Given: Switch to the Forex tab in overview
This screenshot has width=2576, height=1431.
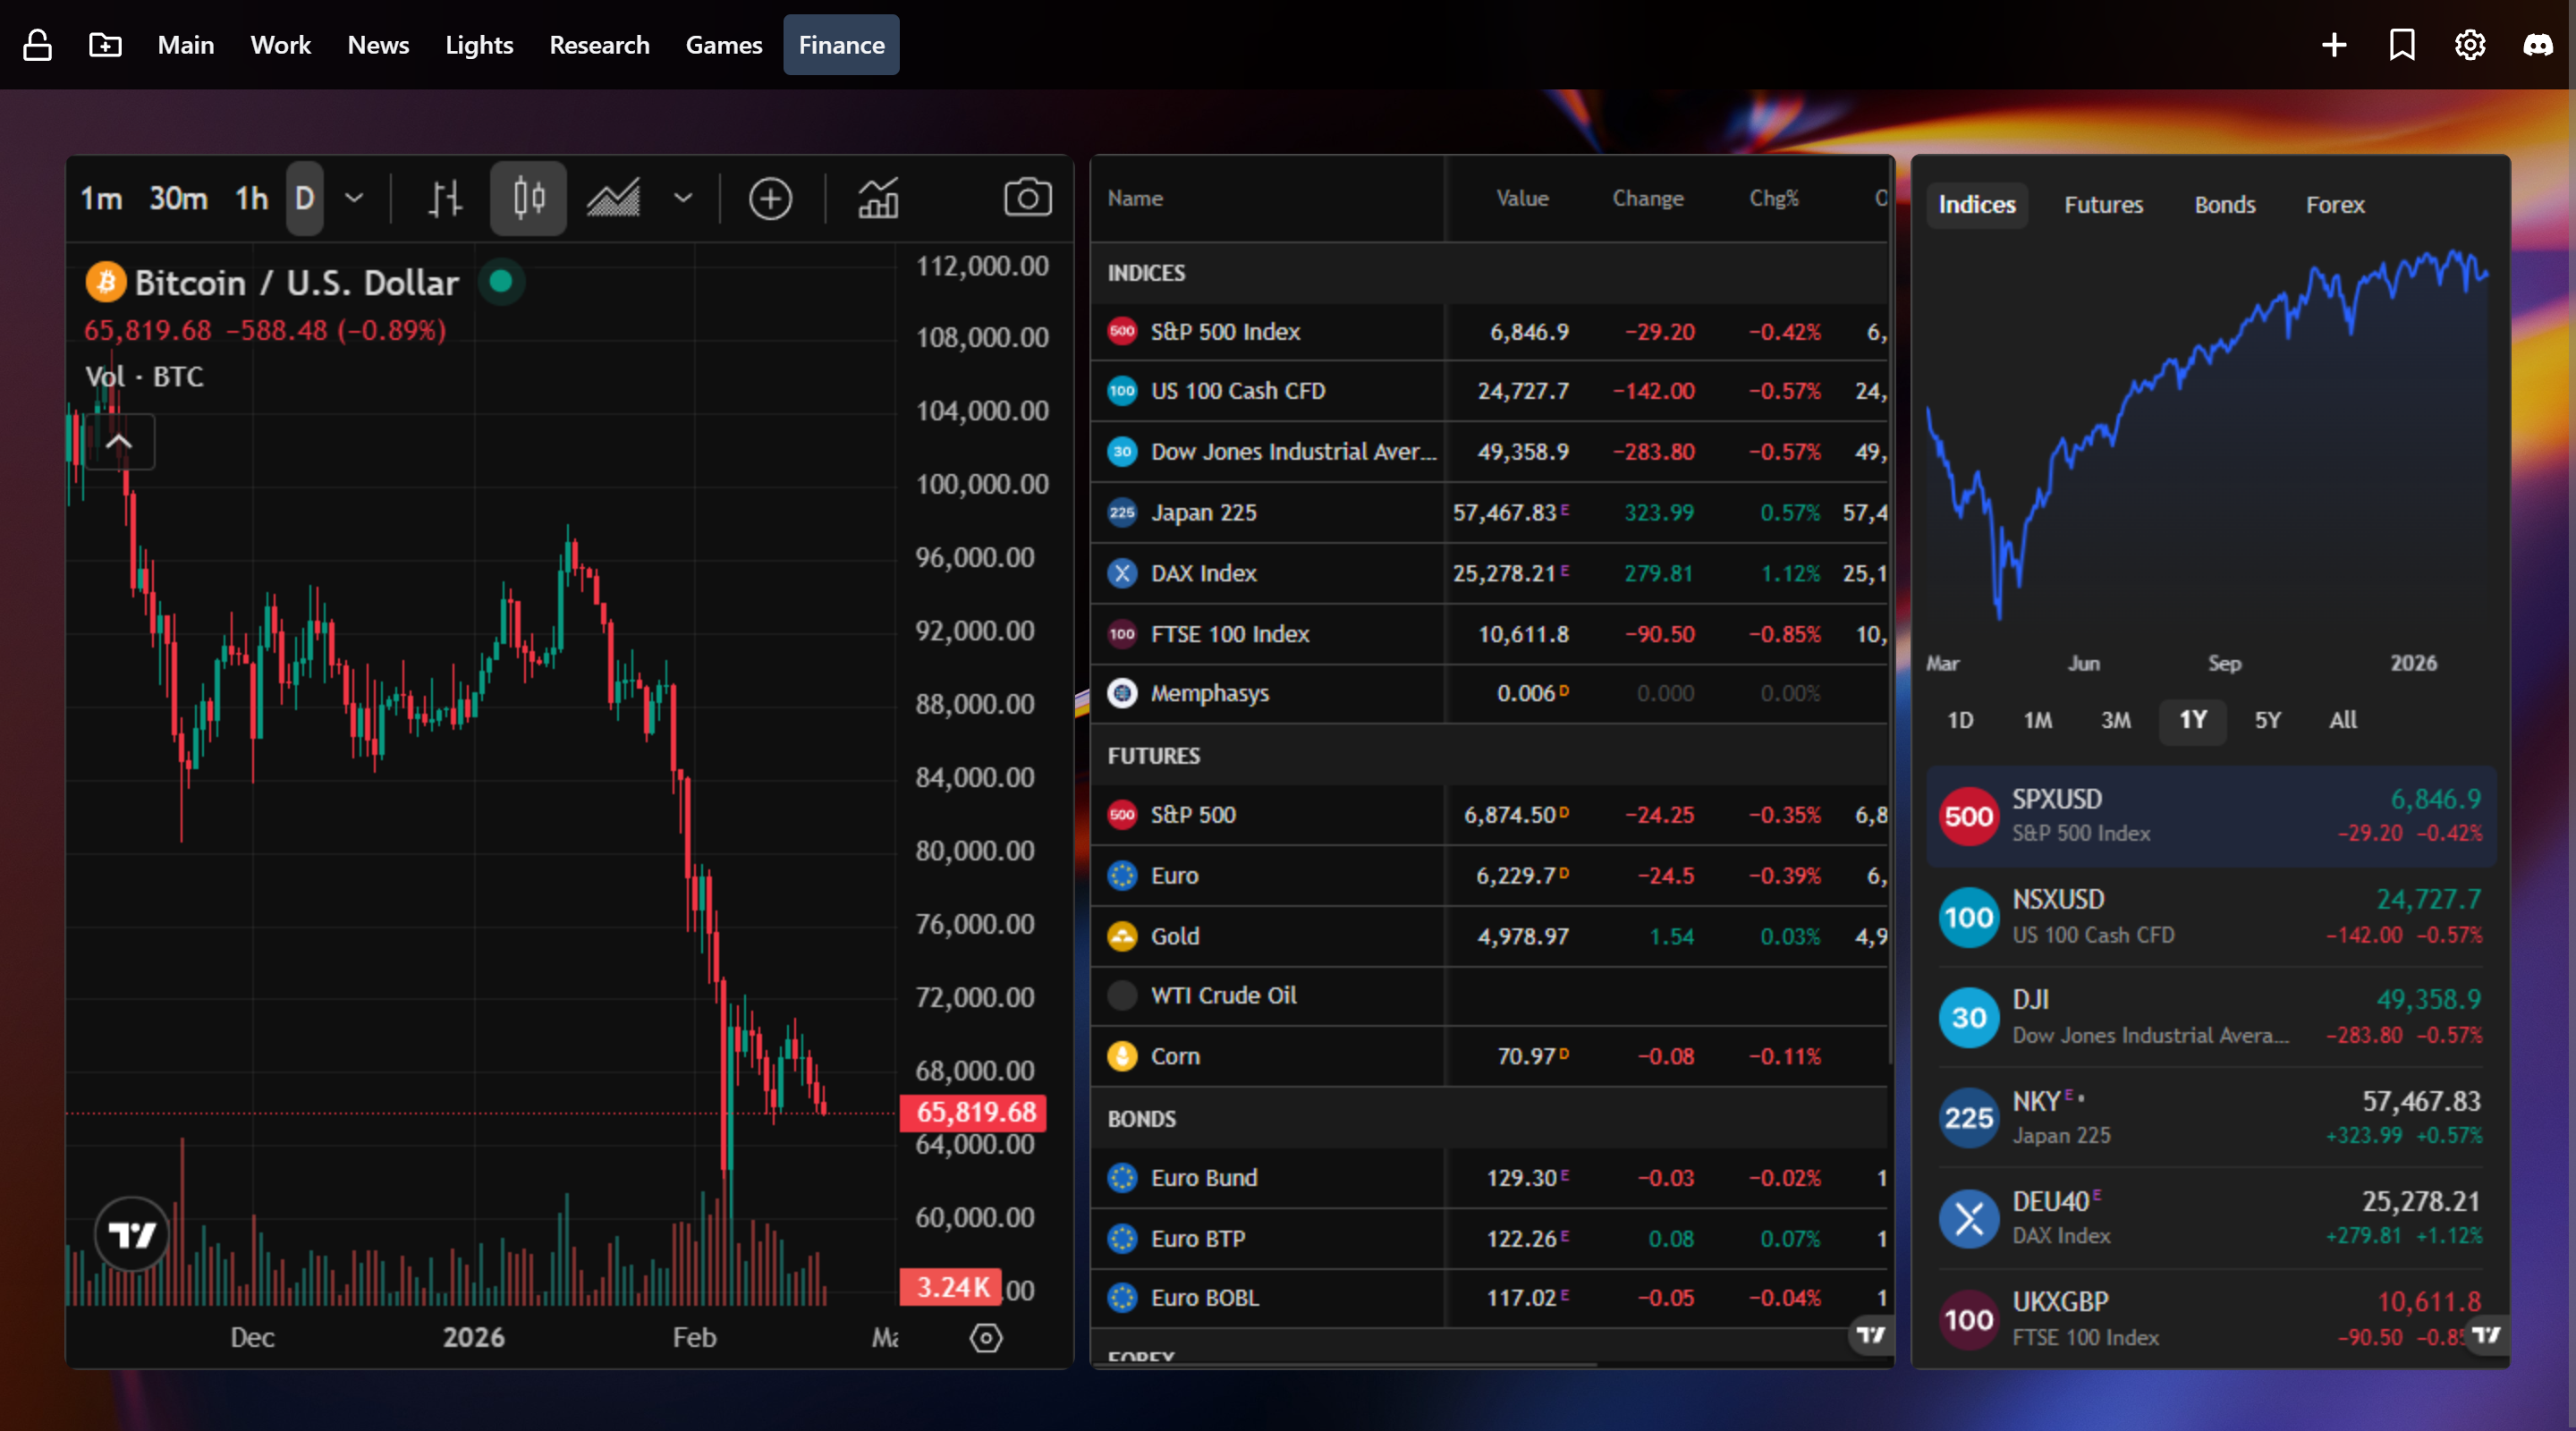Looking at the screenshot, I should tap(2336, 205).
